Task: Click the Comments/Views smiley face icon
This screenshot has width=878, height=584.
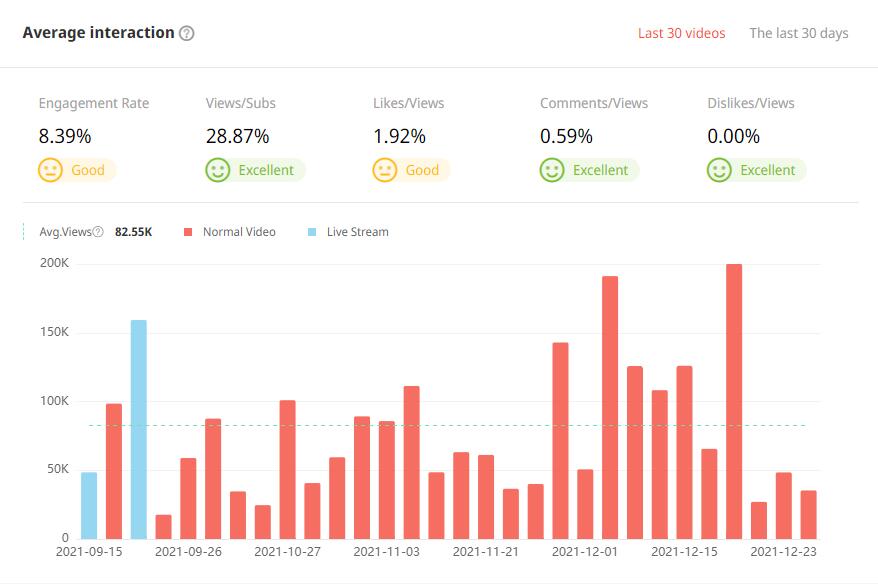Action: (x=552, y=170)
